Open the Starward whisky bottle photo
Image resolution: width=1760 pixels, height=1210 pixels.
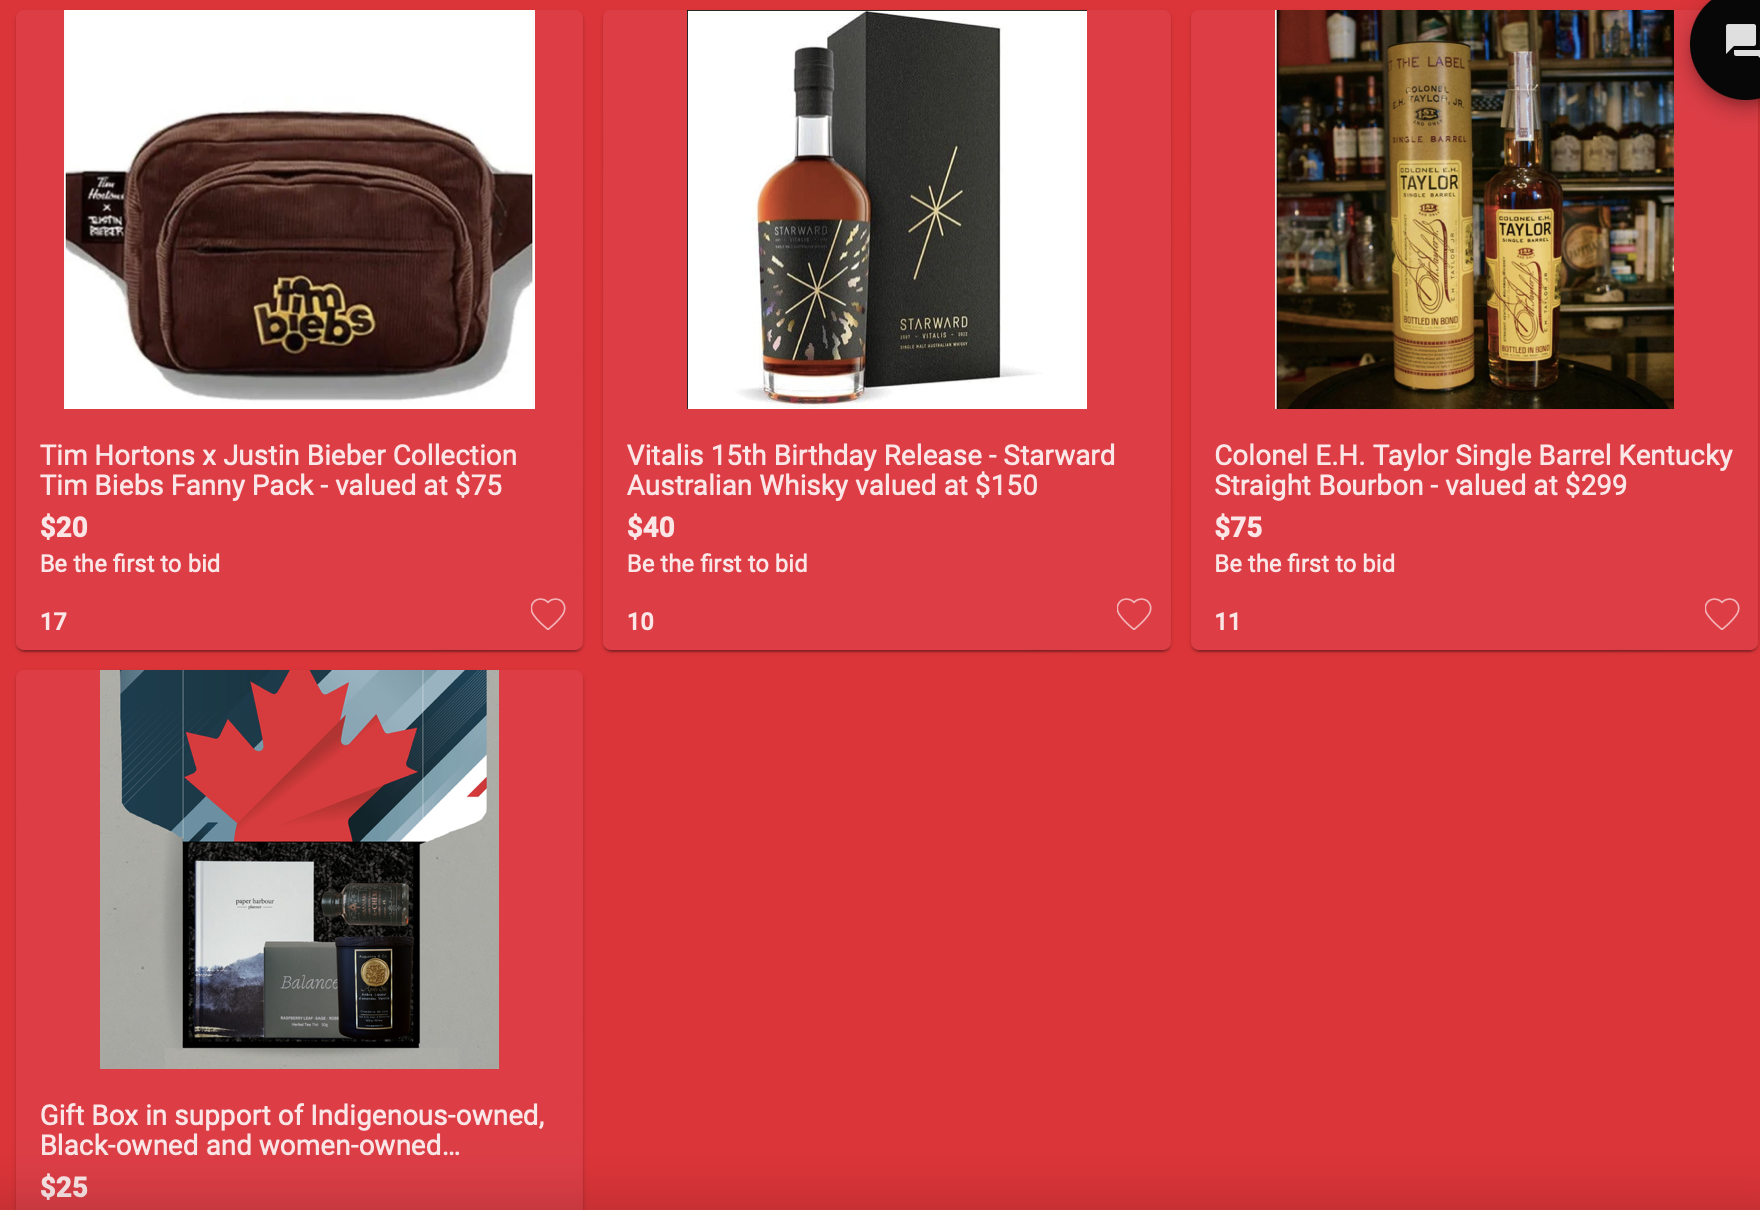[887, 209]
